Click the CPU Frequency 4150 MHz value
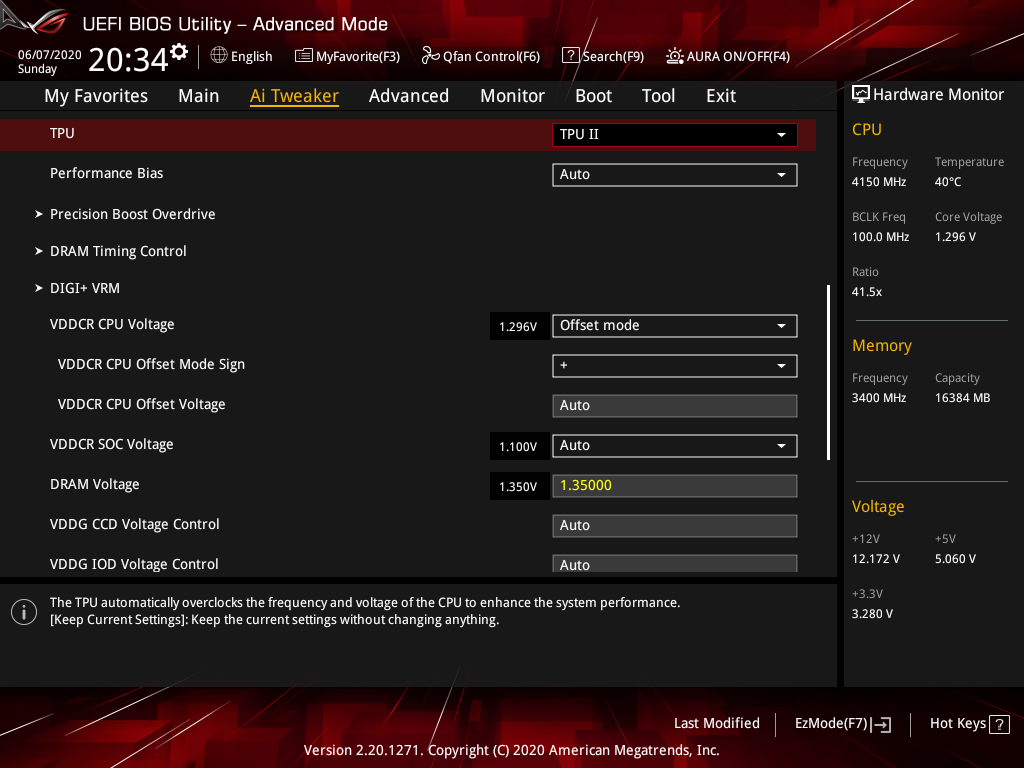The width and height of the screenshot is (1024, 768). (878, 182)
